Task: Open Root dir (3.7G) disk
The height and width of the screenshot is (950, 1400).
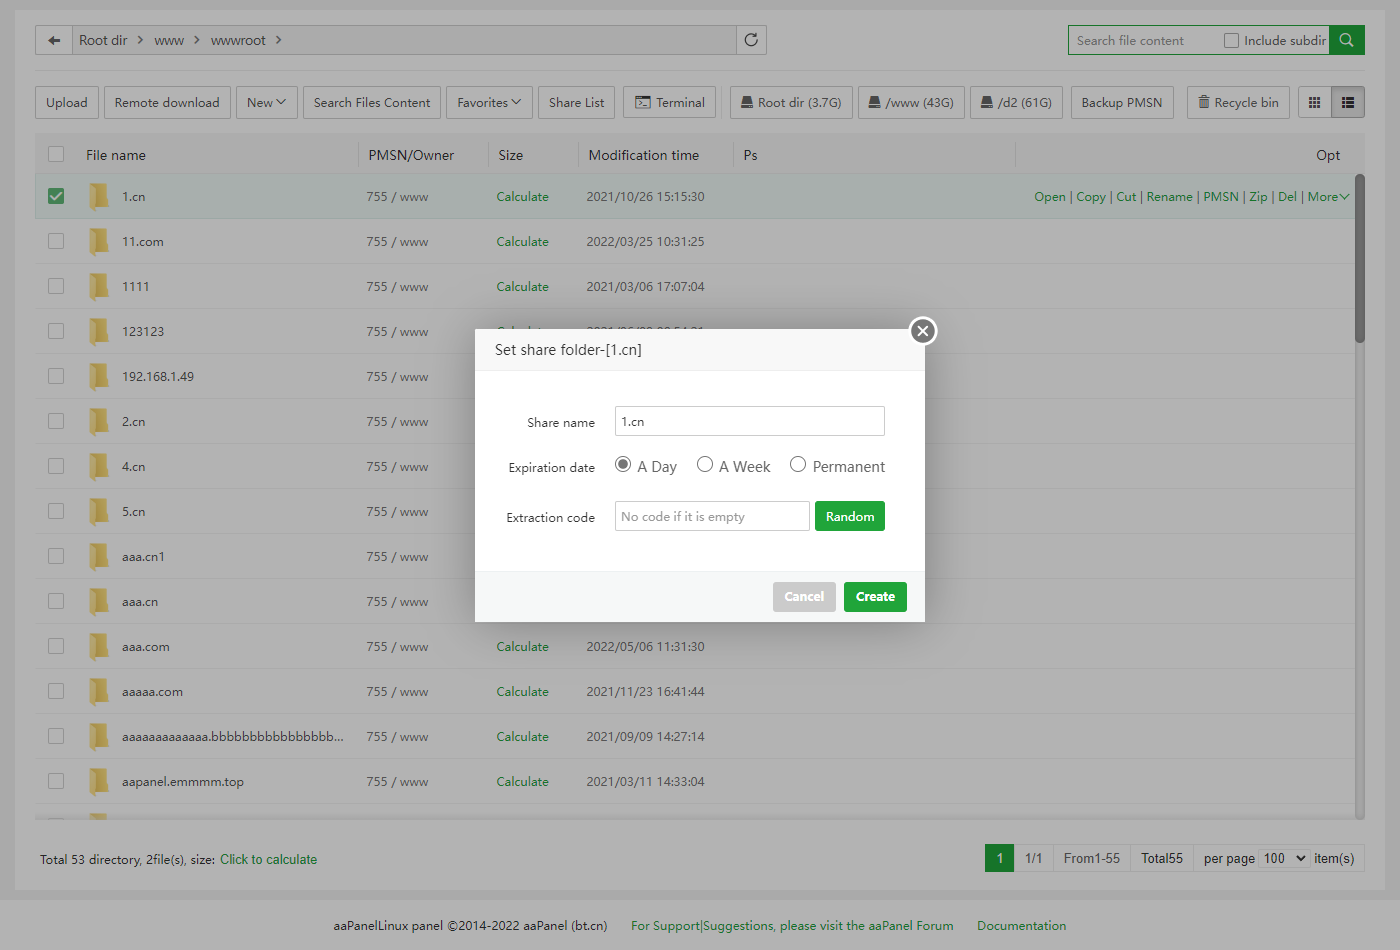Action: [790, 102]
